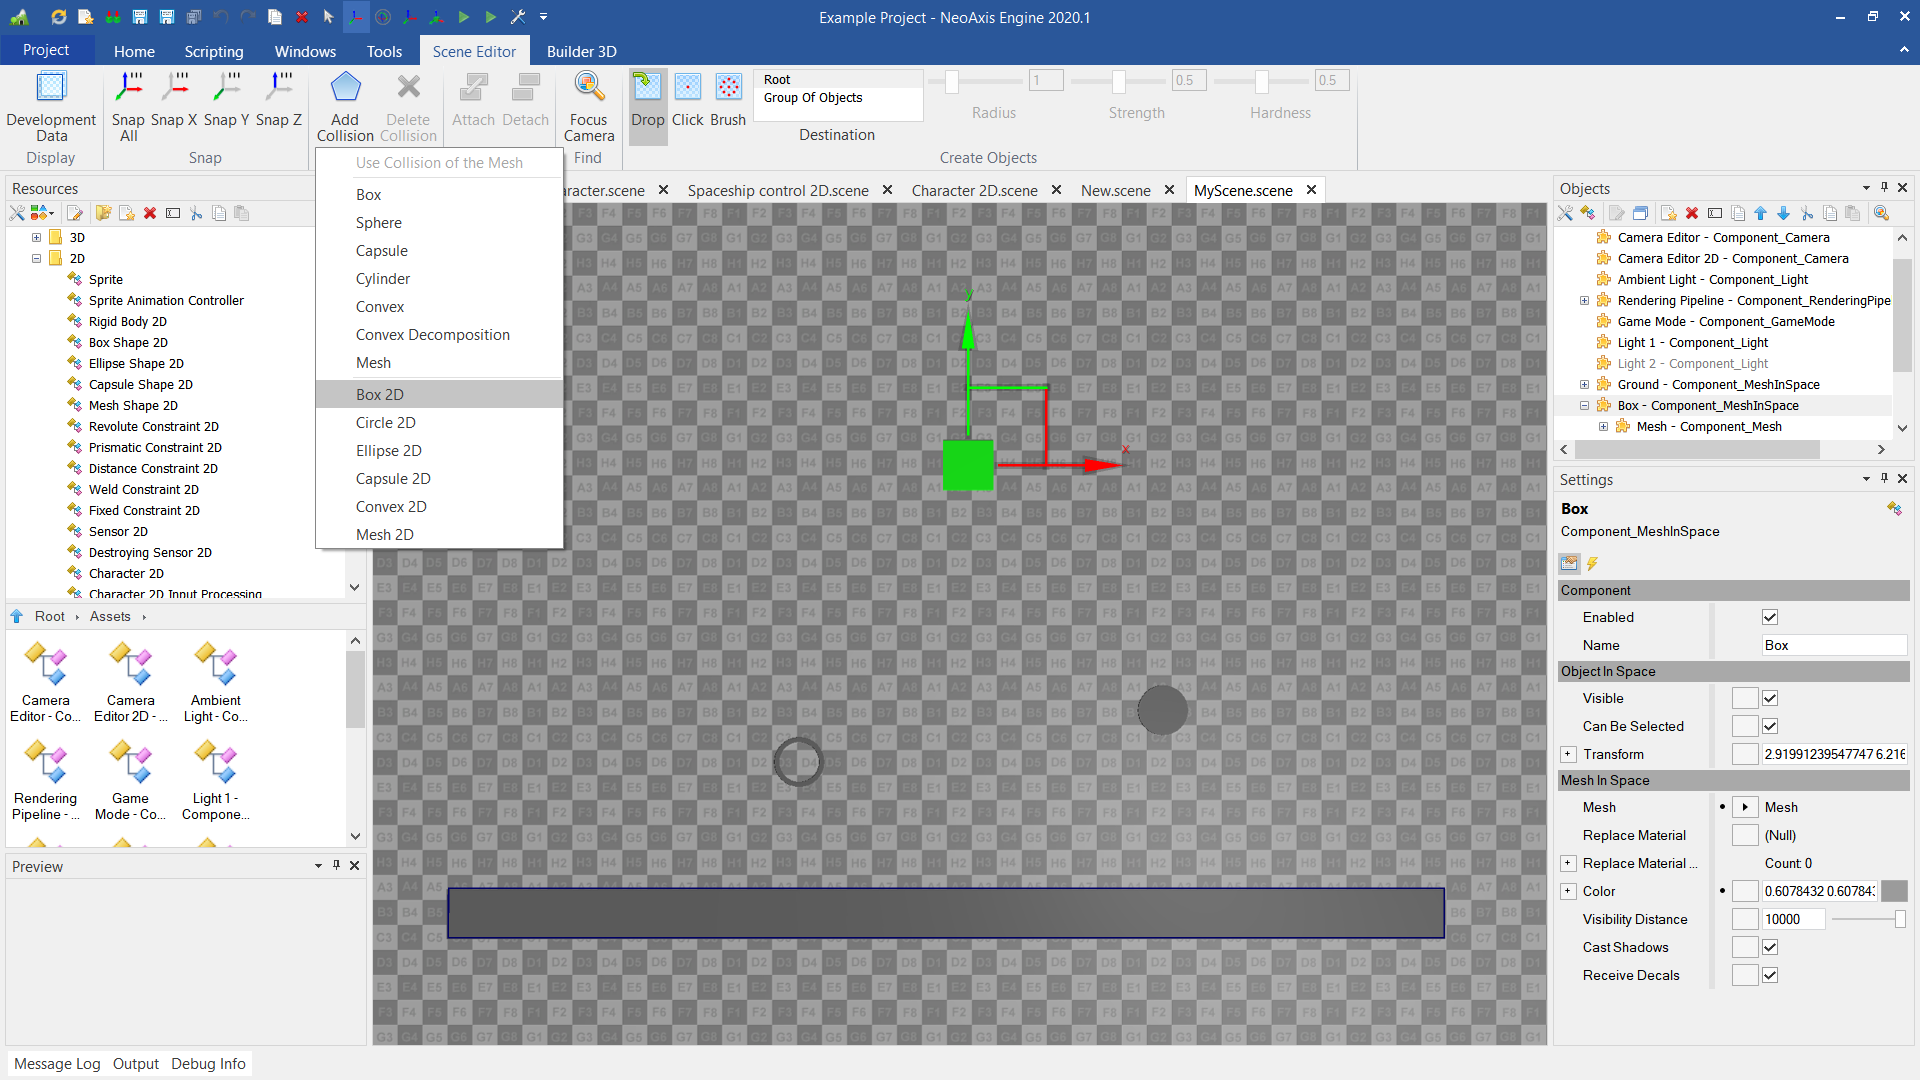Uncheck the Can Be Selected checkbox
This screenshot has width=1920, height=1080.
[1770, 726]
